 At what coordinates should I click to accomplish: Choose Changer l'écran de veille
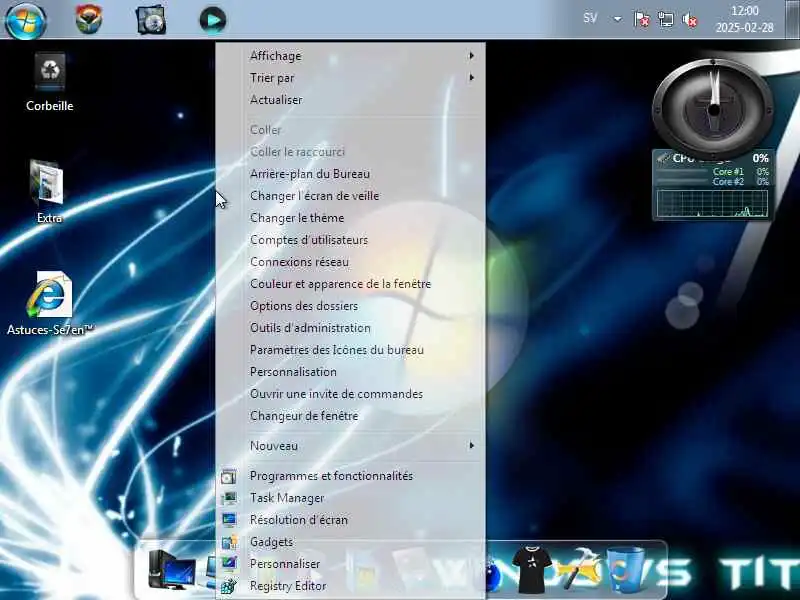351,195
